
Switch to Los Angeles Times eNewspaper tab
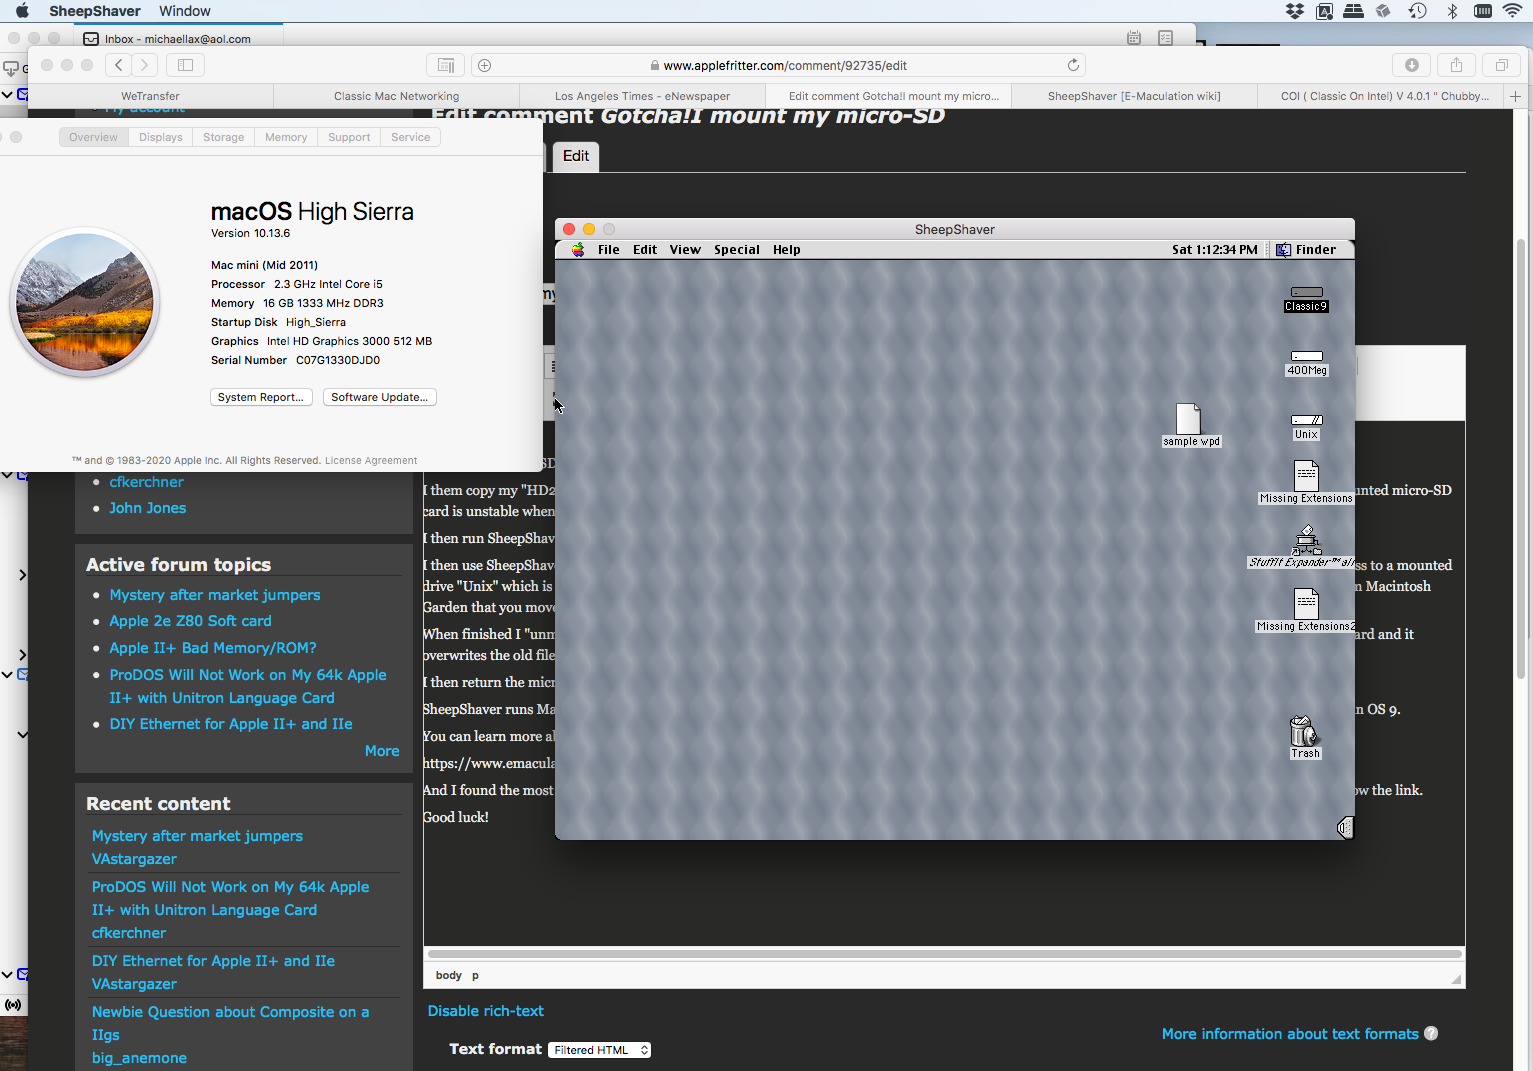coord(643,96)
